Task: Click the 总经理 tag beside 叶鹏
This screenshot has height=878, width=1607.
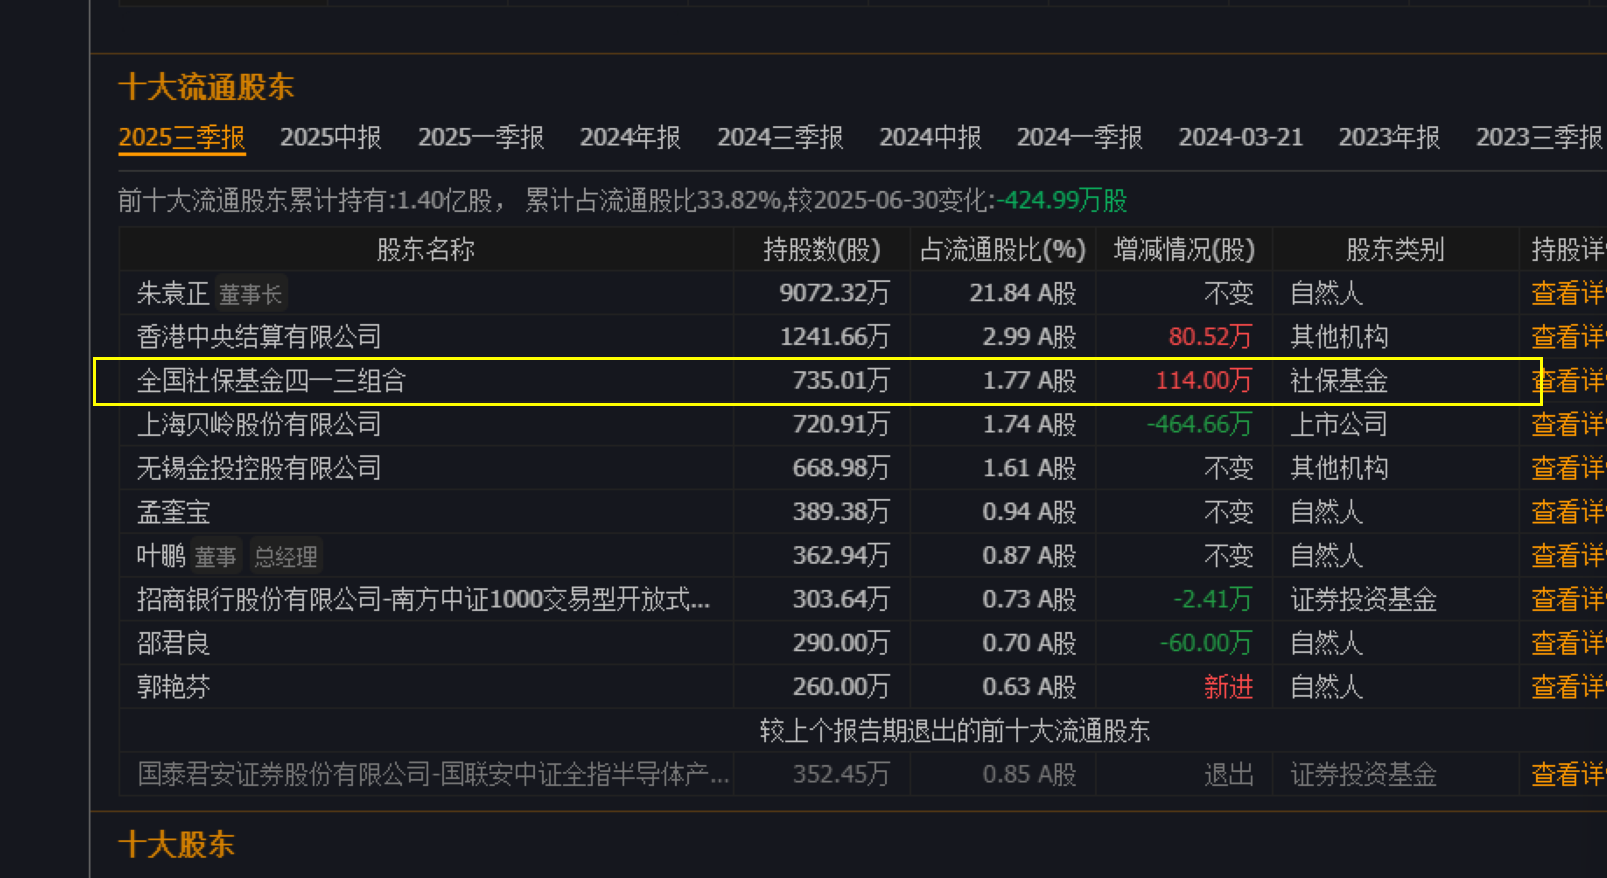Action: coord(286,556)
